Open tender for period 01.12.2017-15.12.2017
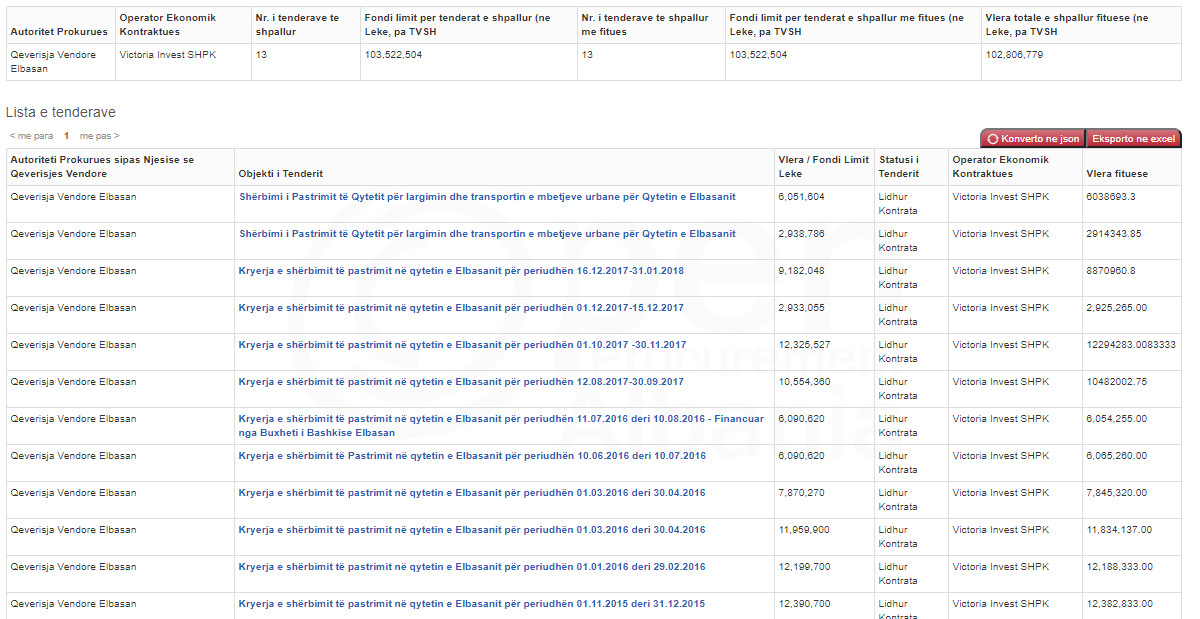The image size is (1200, 619). point(461,308)
